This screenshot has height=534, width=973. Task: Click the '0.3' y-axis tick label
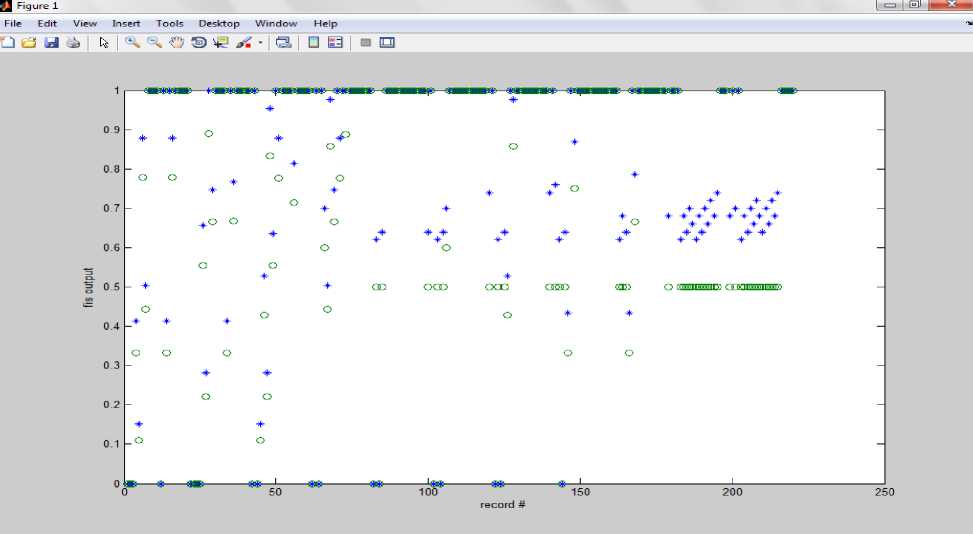pyautogui.click(x=112, y=366)
